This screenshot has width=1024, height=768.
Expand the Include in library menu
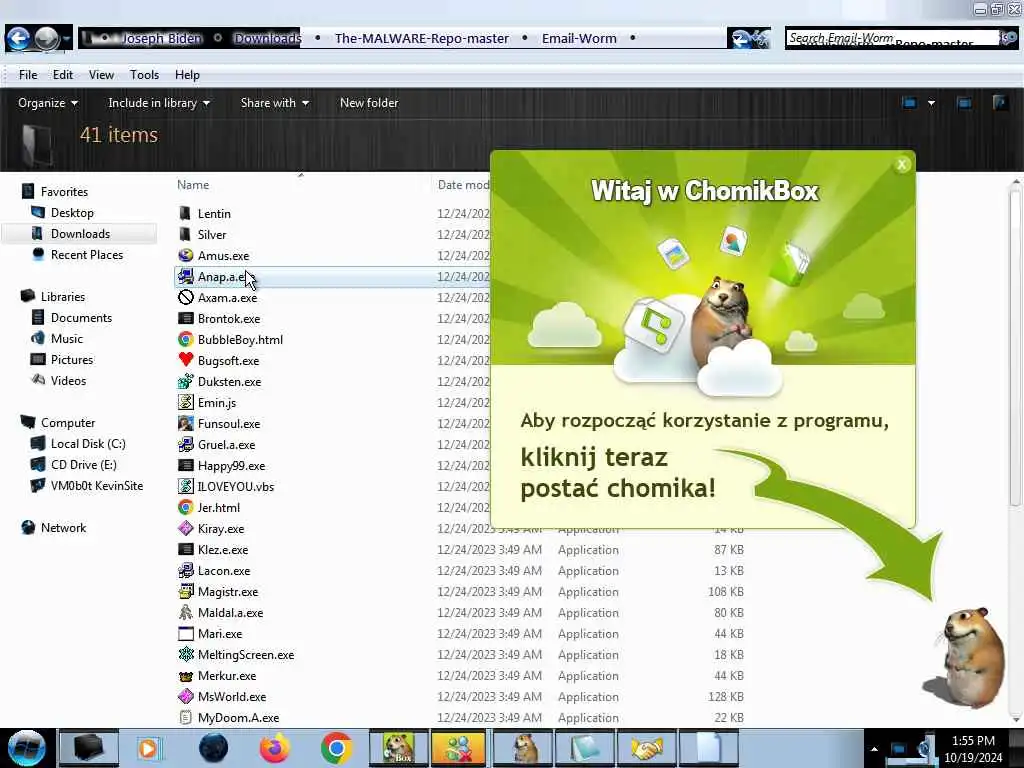point(159,103)
